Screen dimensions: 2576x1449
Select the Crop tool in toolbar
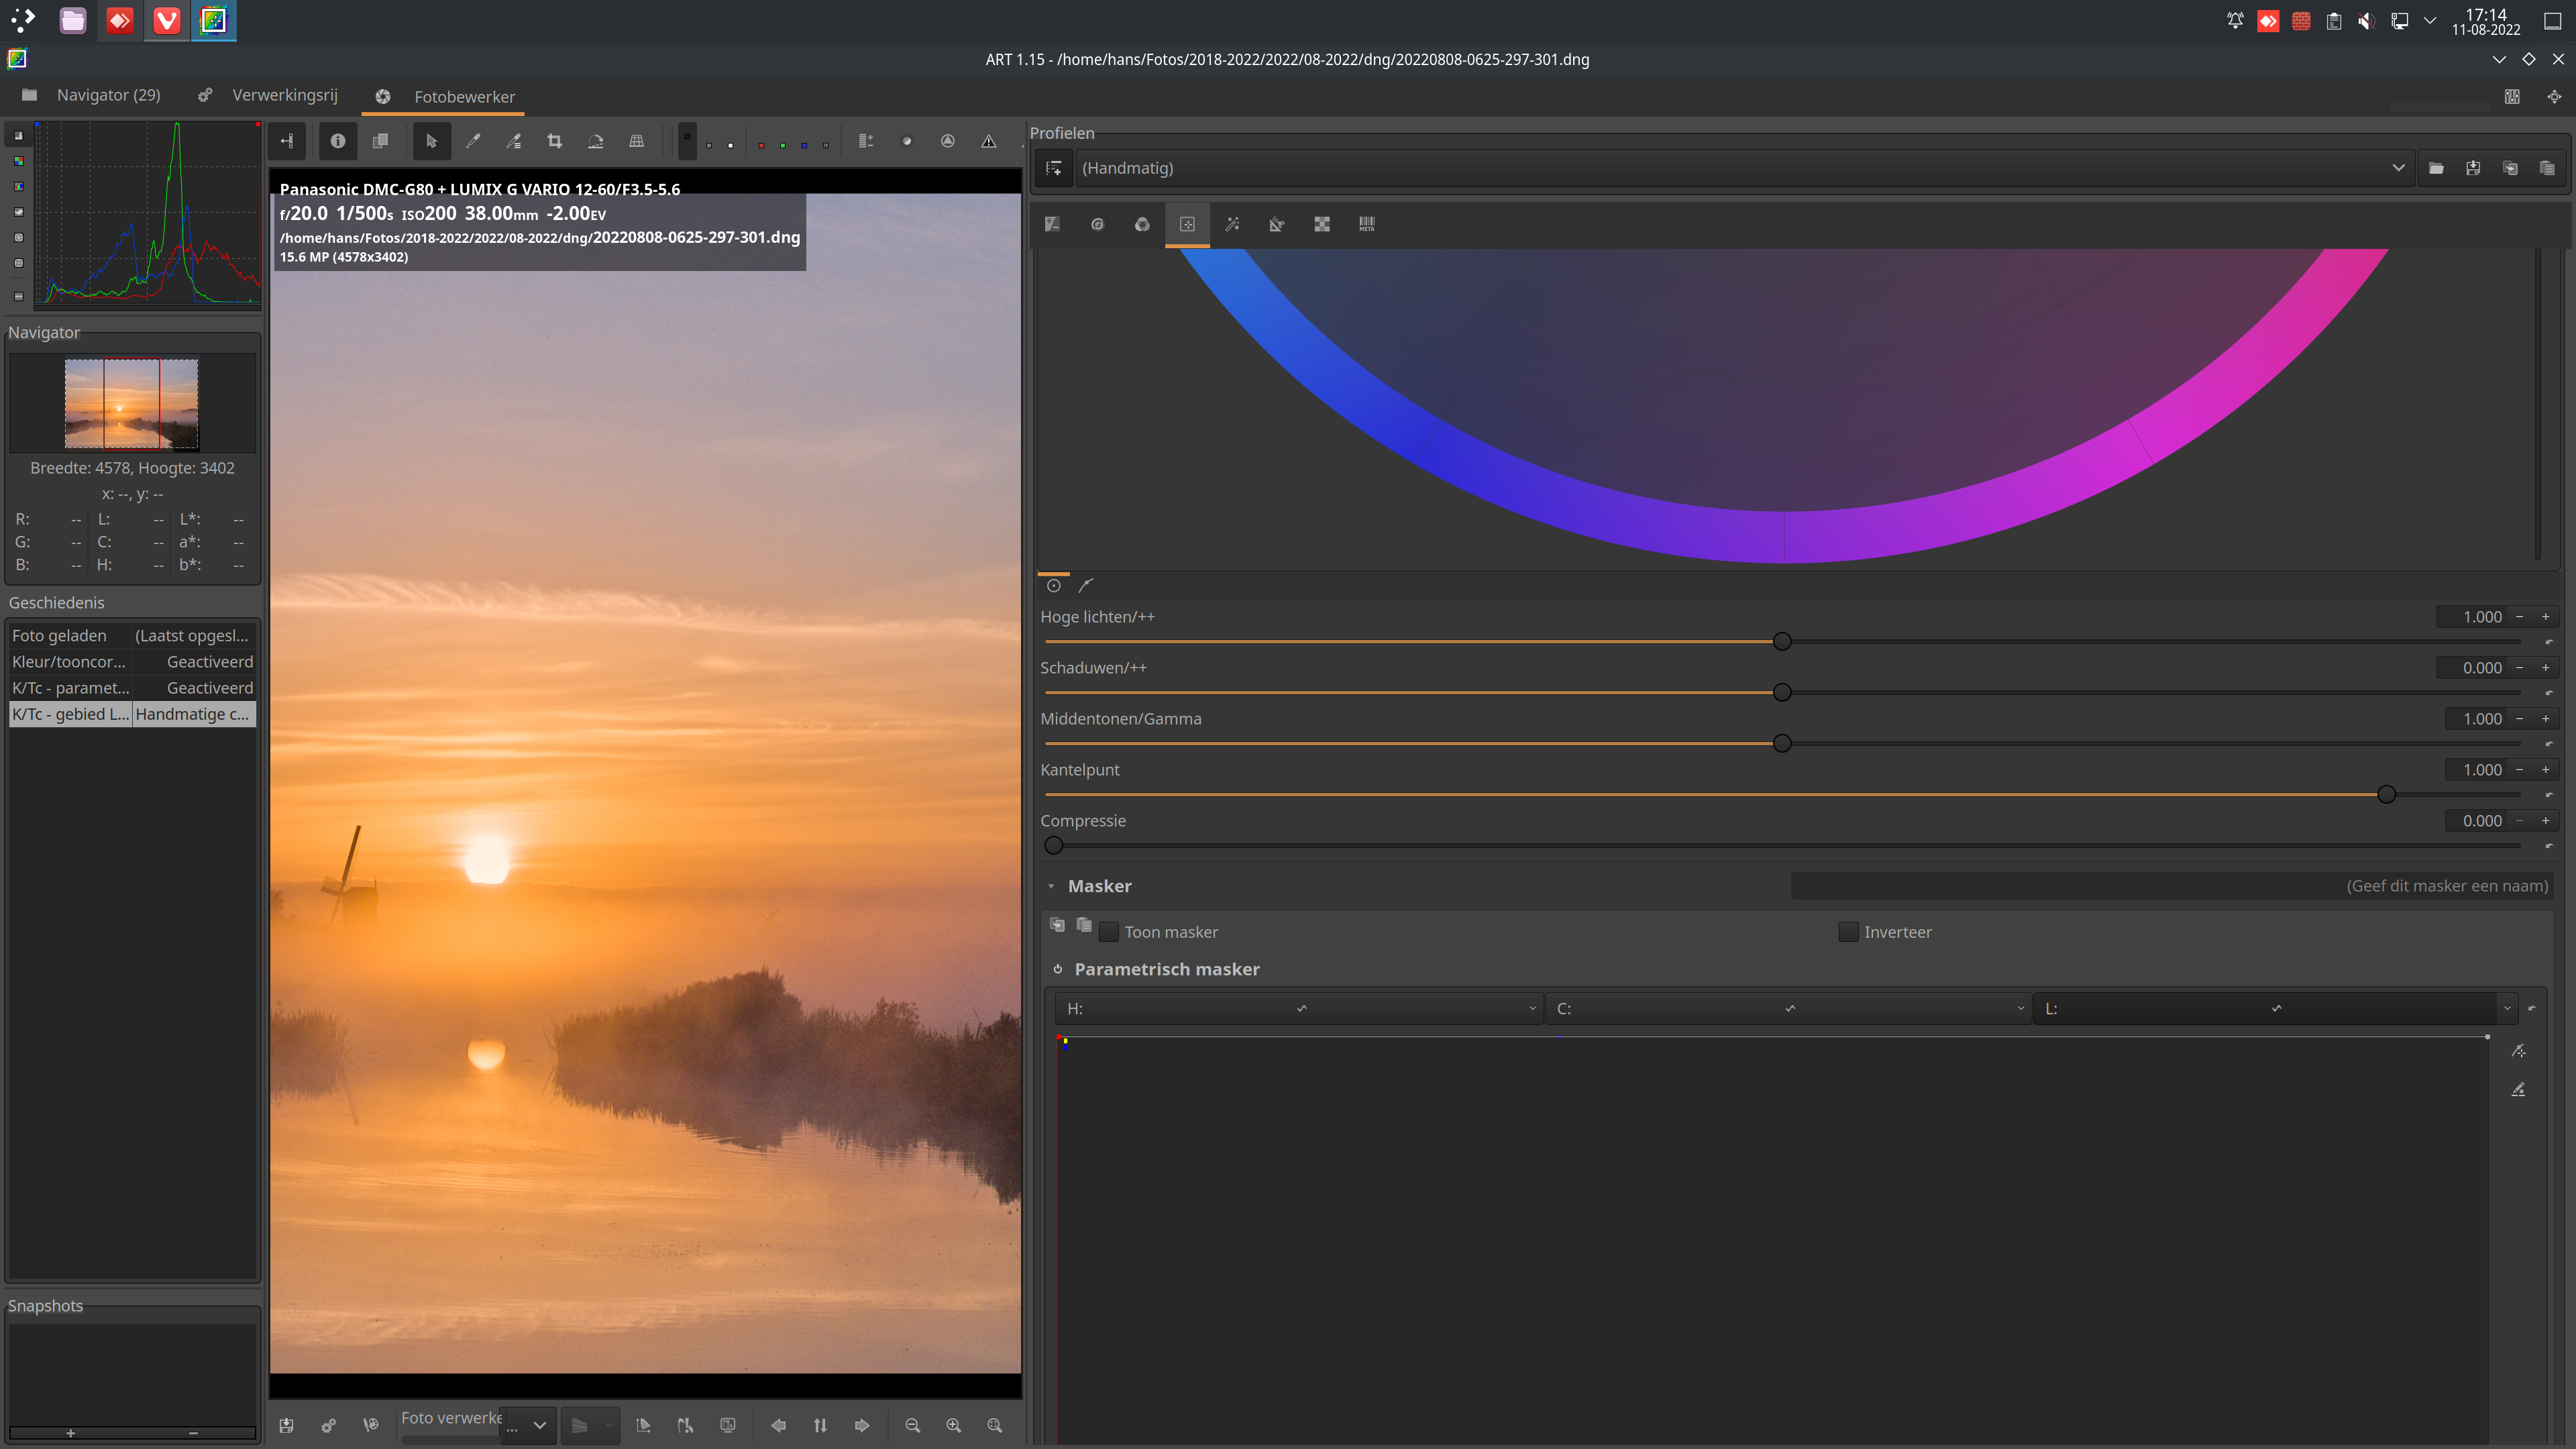[x=554, y=141]
